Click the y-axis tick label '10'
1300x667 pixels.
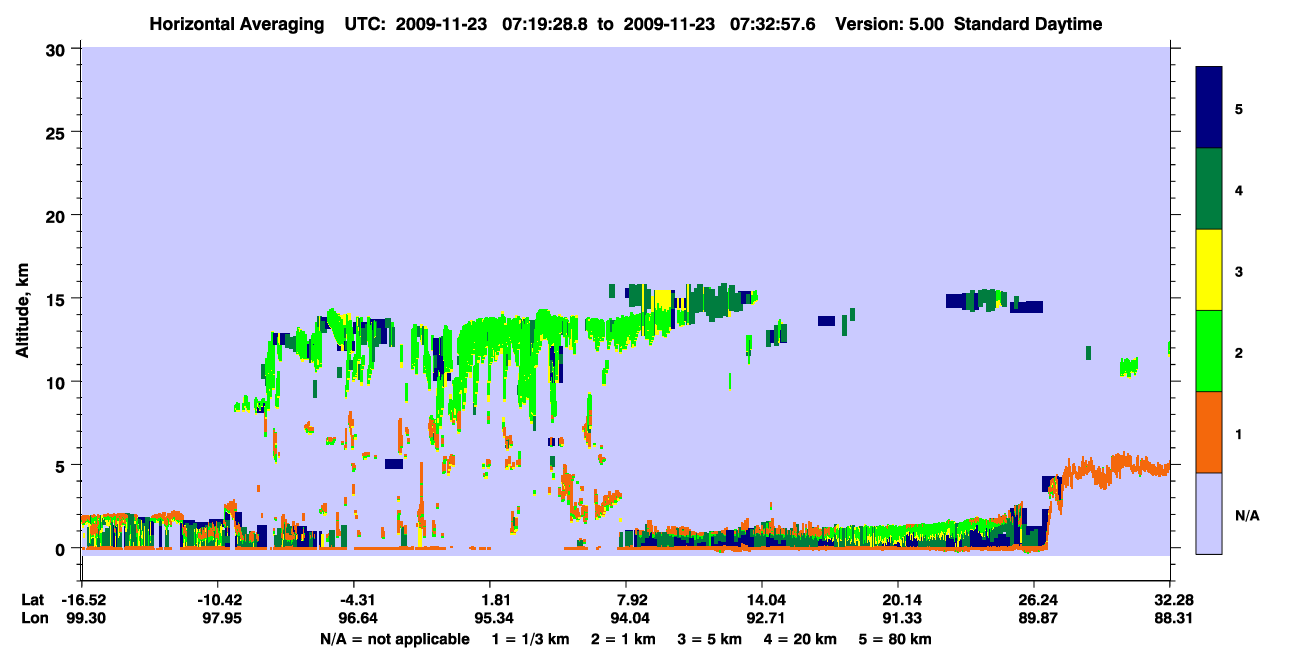click(58, 382)
